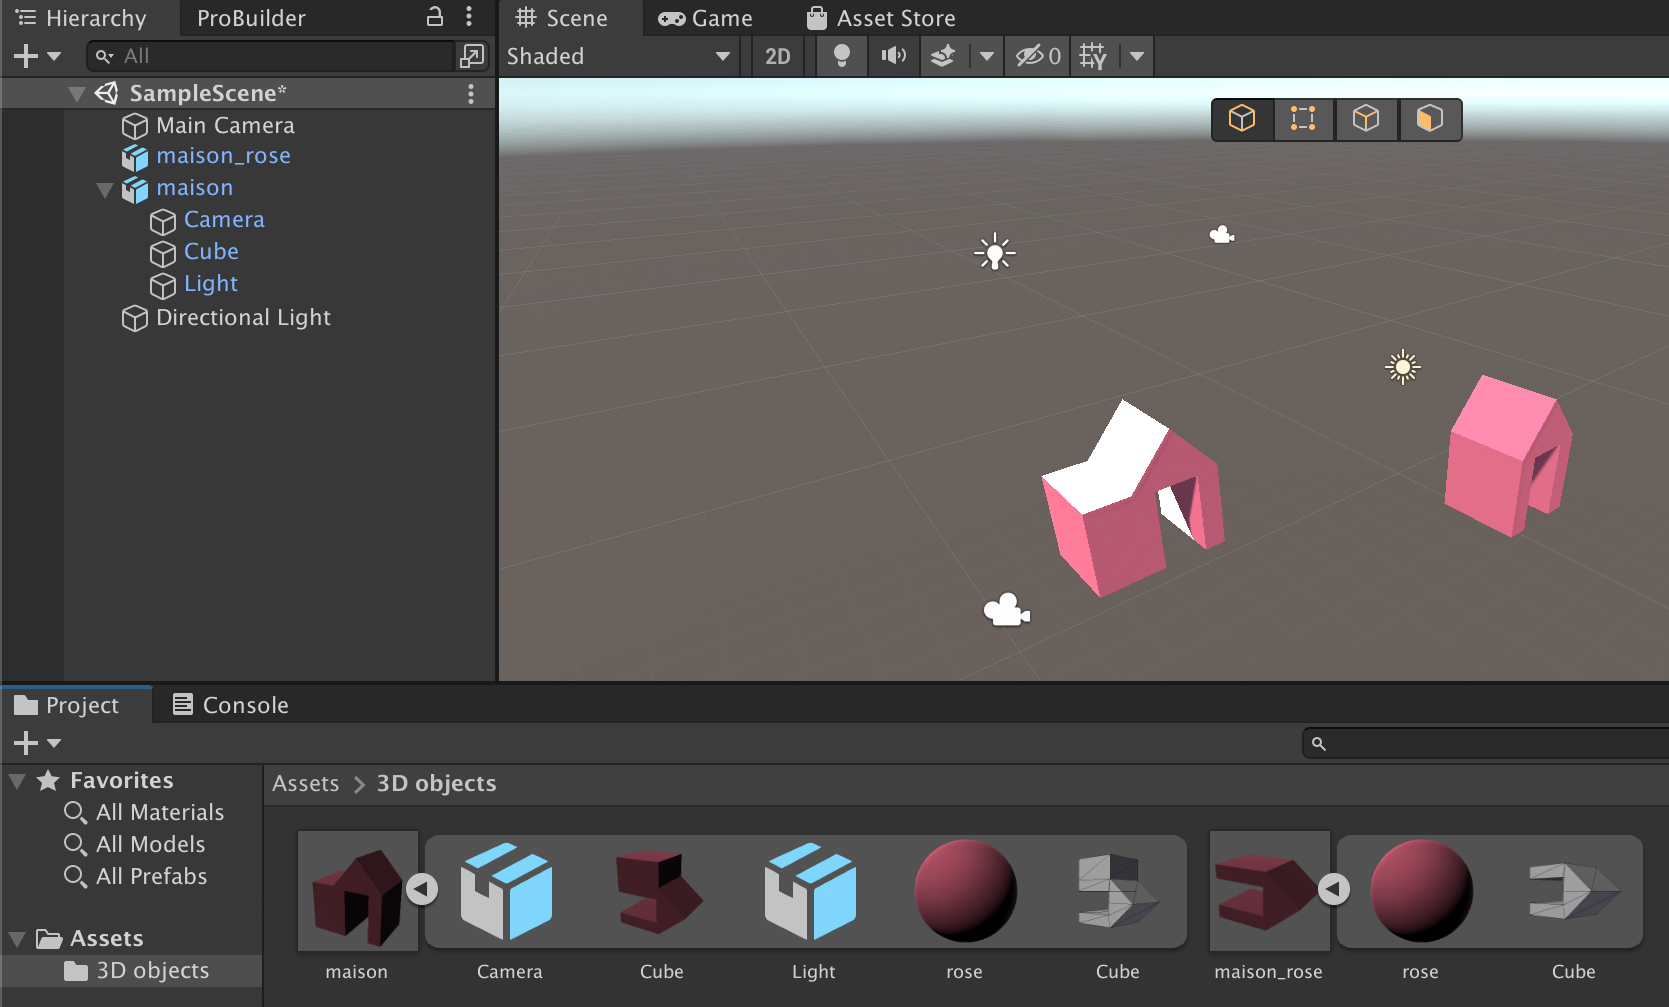Viewport: 1669px width, 1007px height.
Task: Toggle scene lighting with the lightbulb icon
Action: [842, 56]
